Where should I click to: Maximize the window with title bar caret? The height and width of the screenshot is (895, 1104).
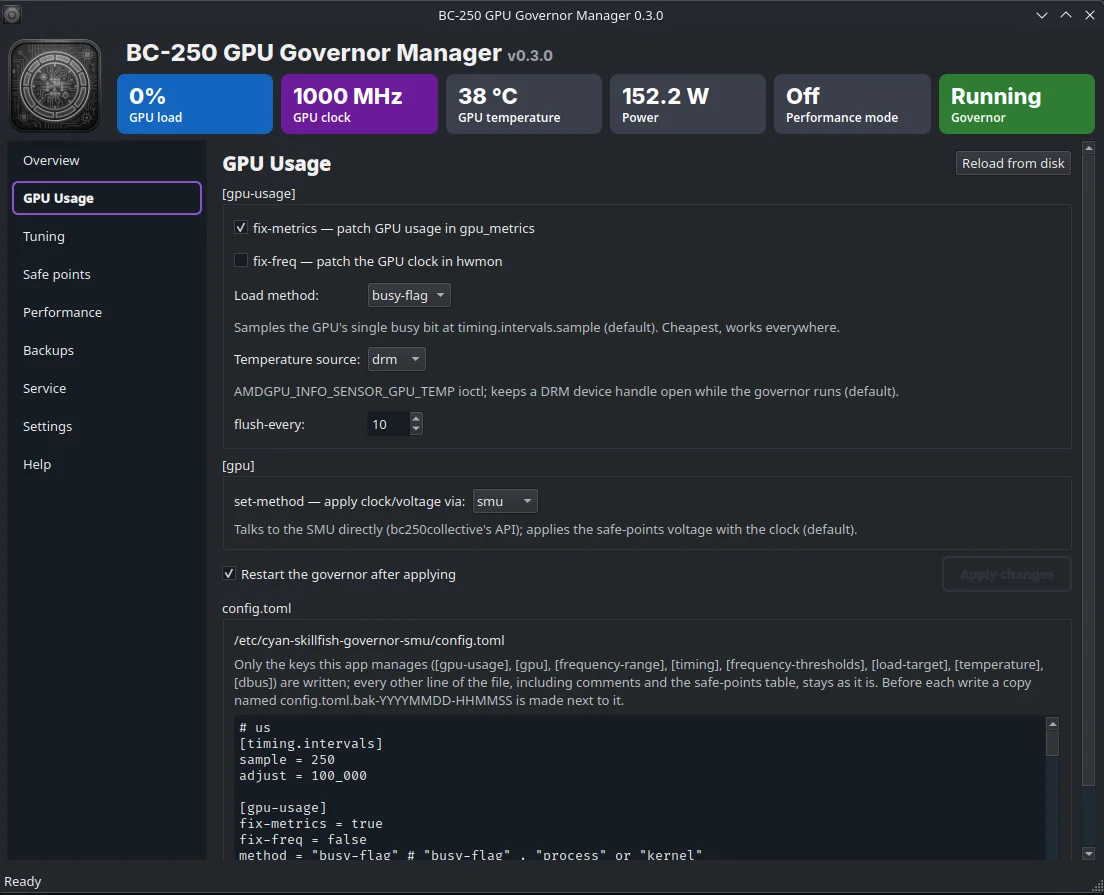click(1066, 15)
